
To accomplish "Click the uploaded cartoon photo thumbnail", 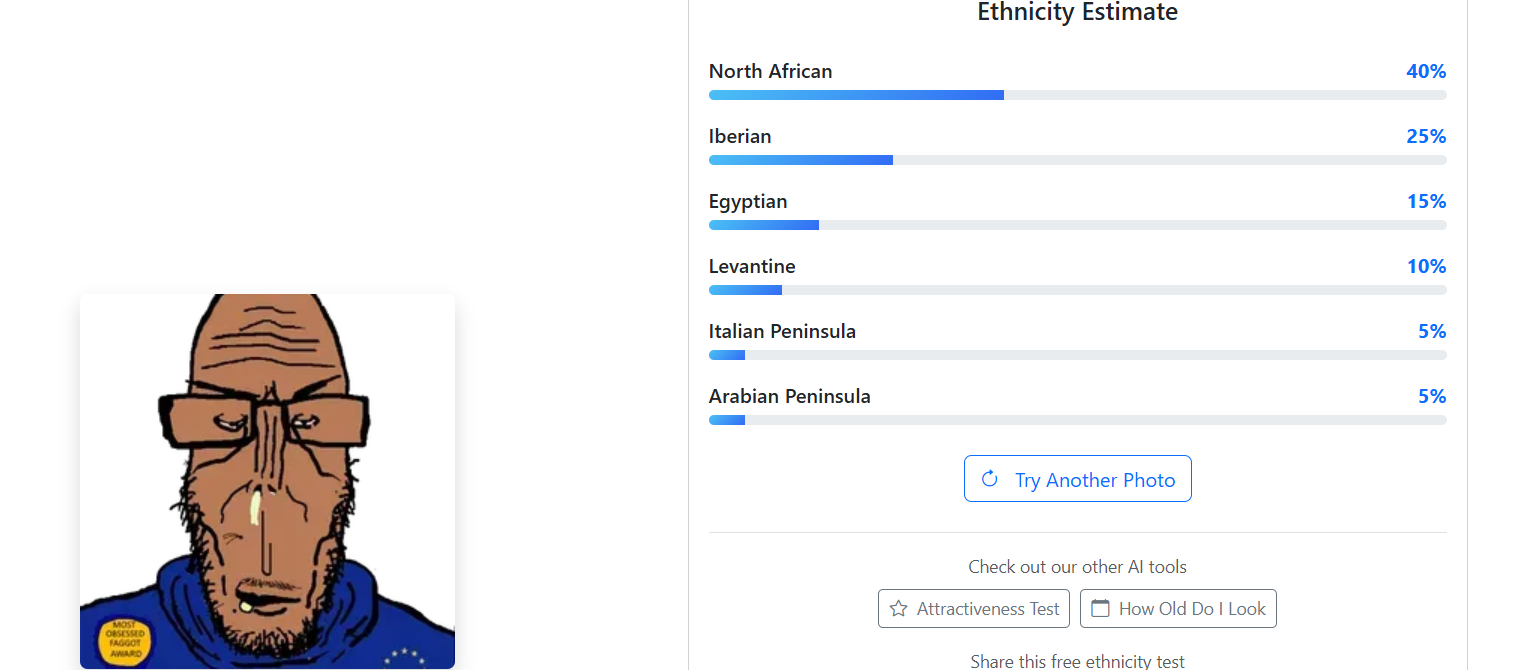I will (267, 481).
